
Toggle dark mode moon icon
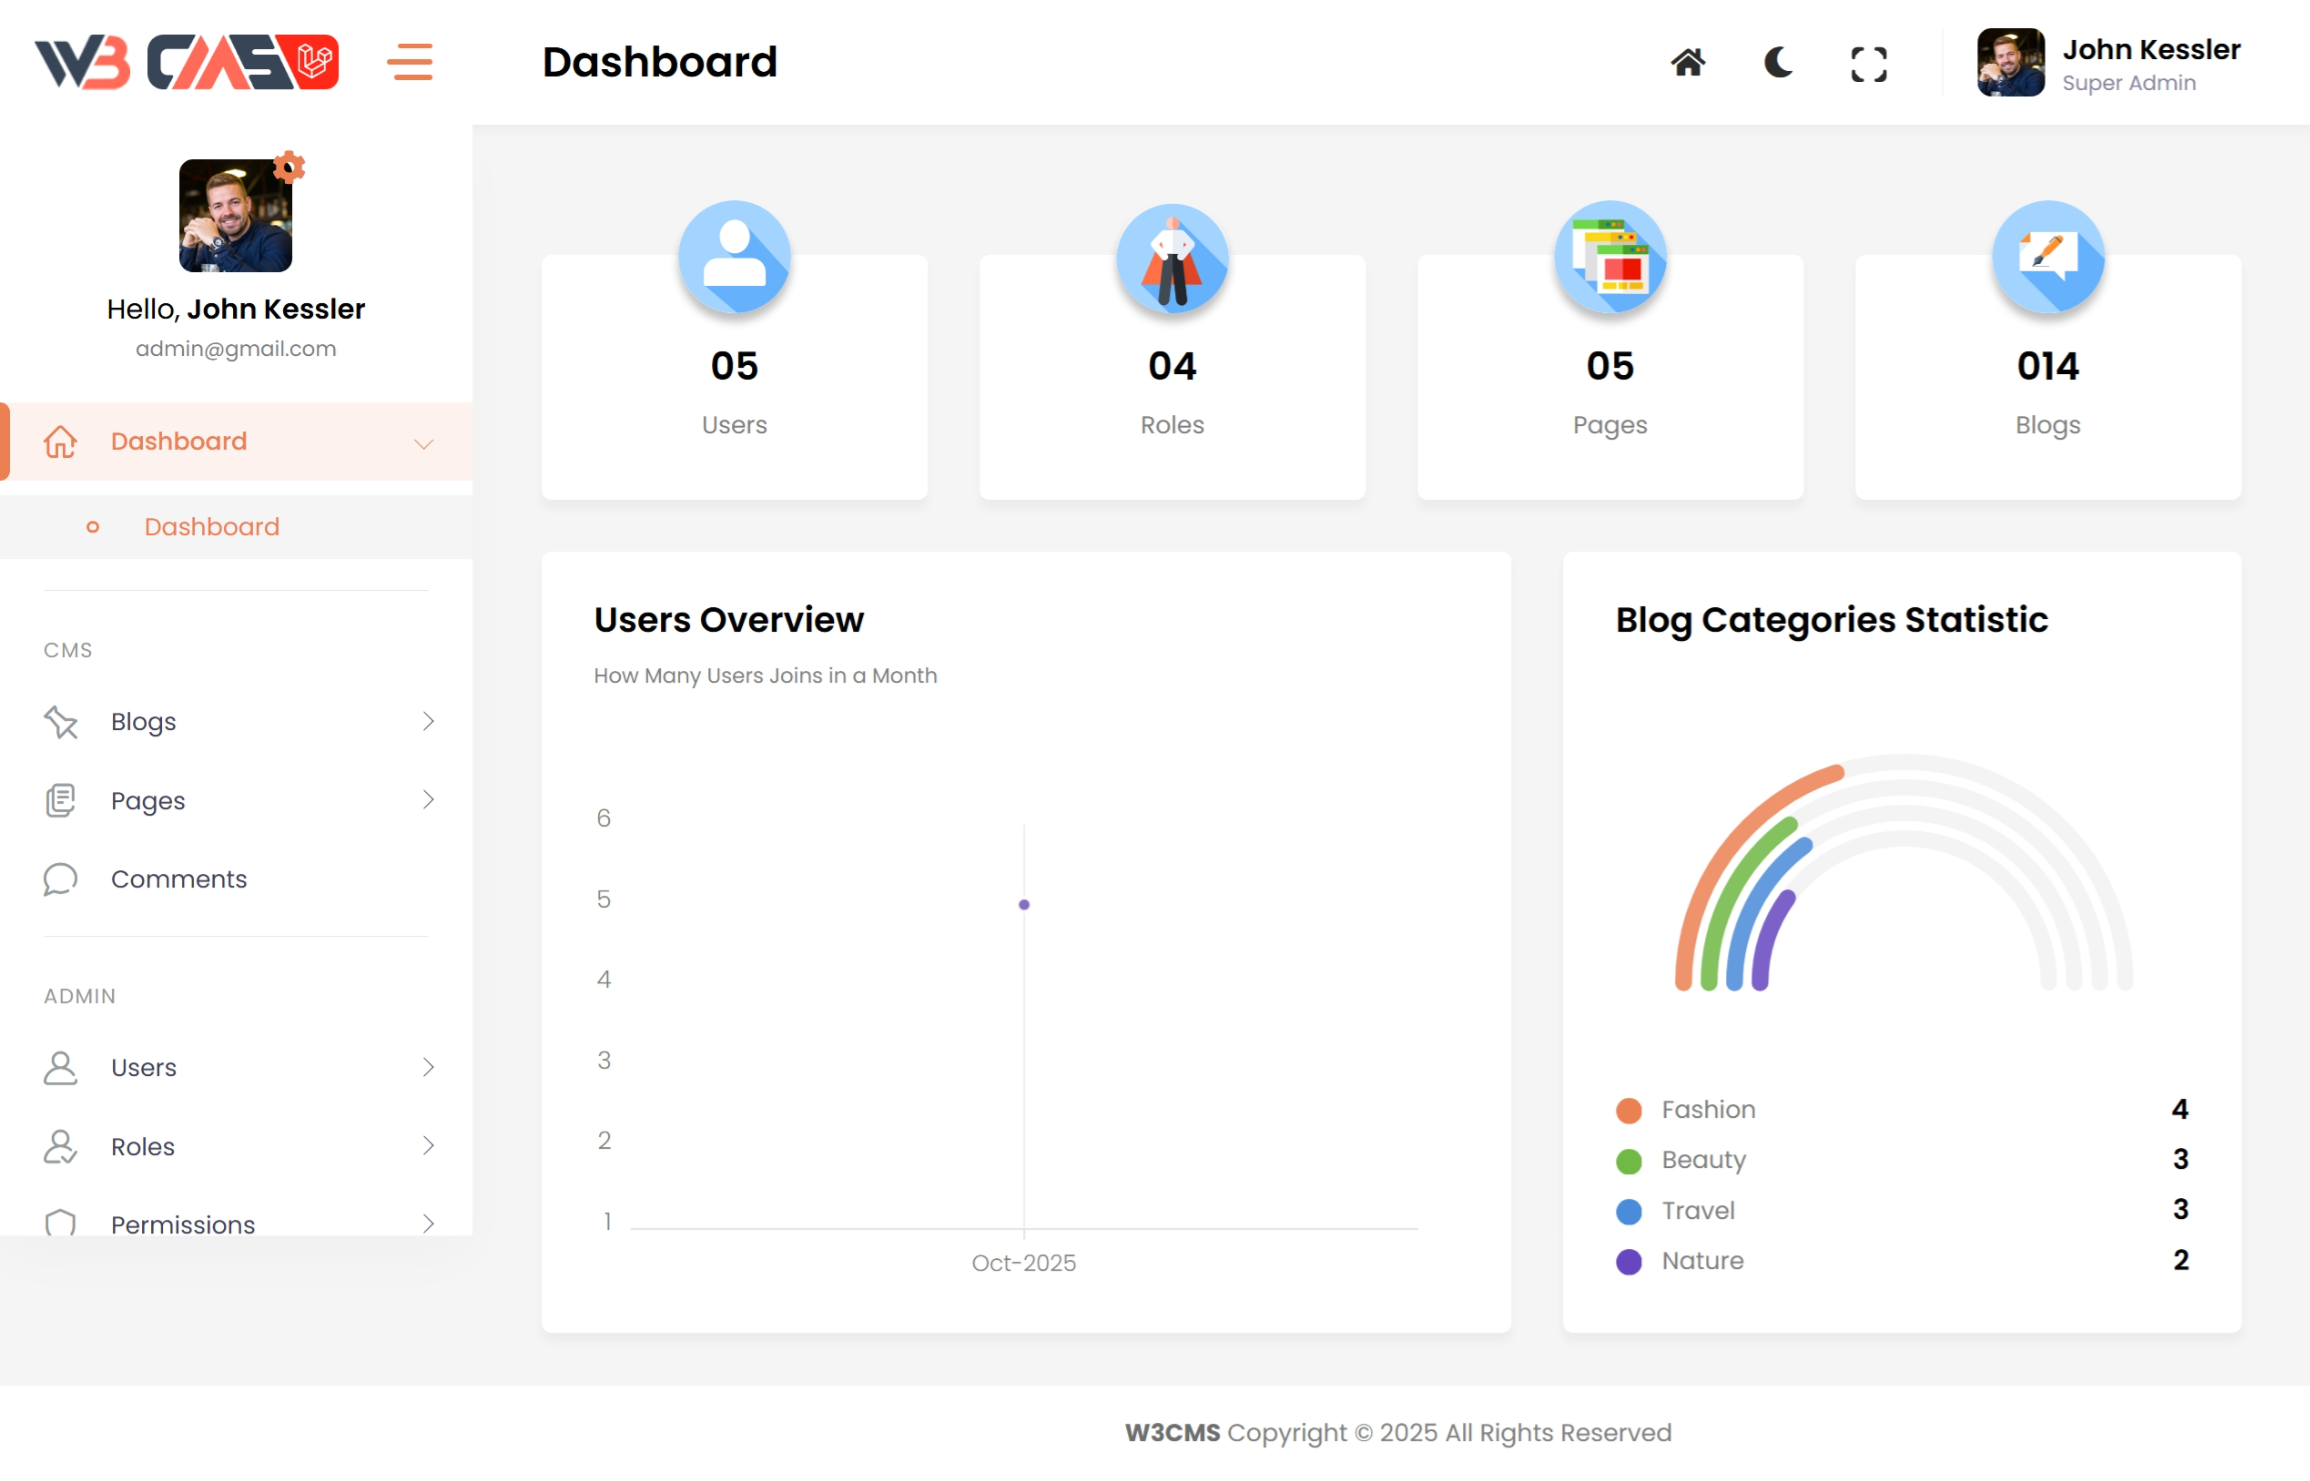coord(1777,63)
